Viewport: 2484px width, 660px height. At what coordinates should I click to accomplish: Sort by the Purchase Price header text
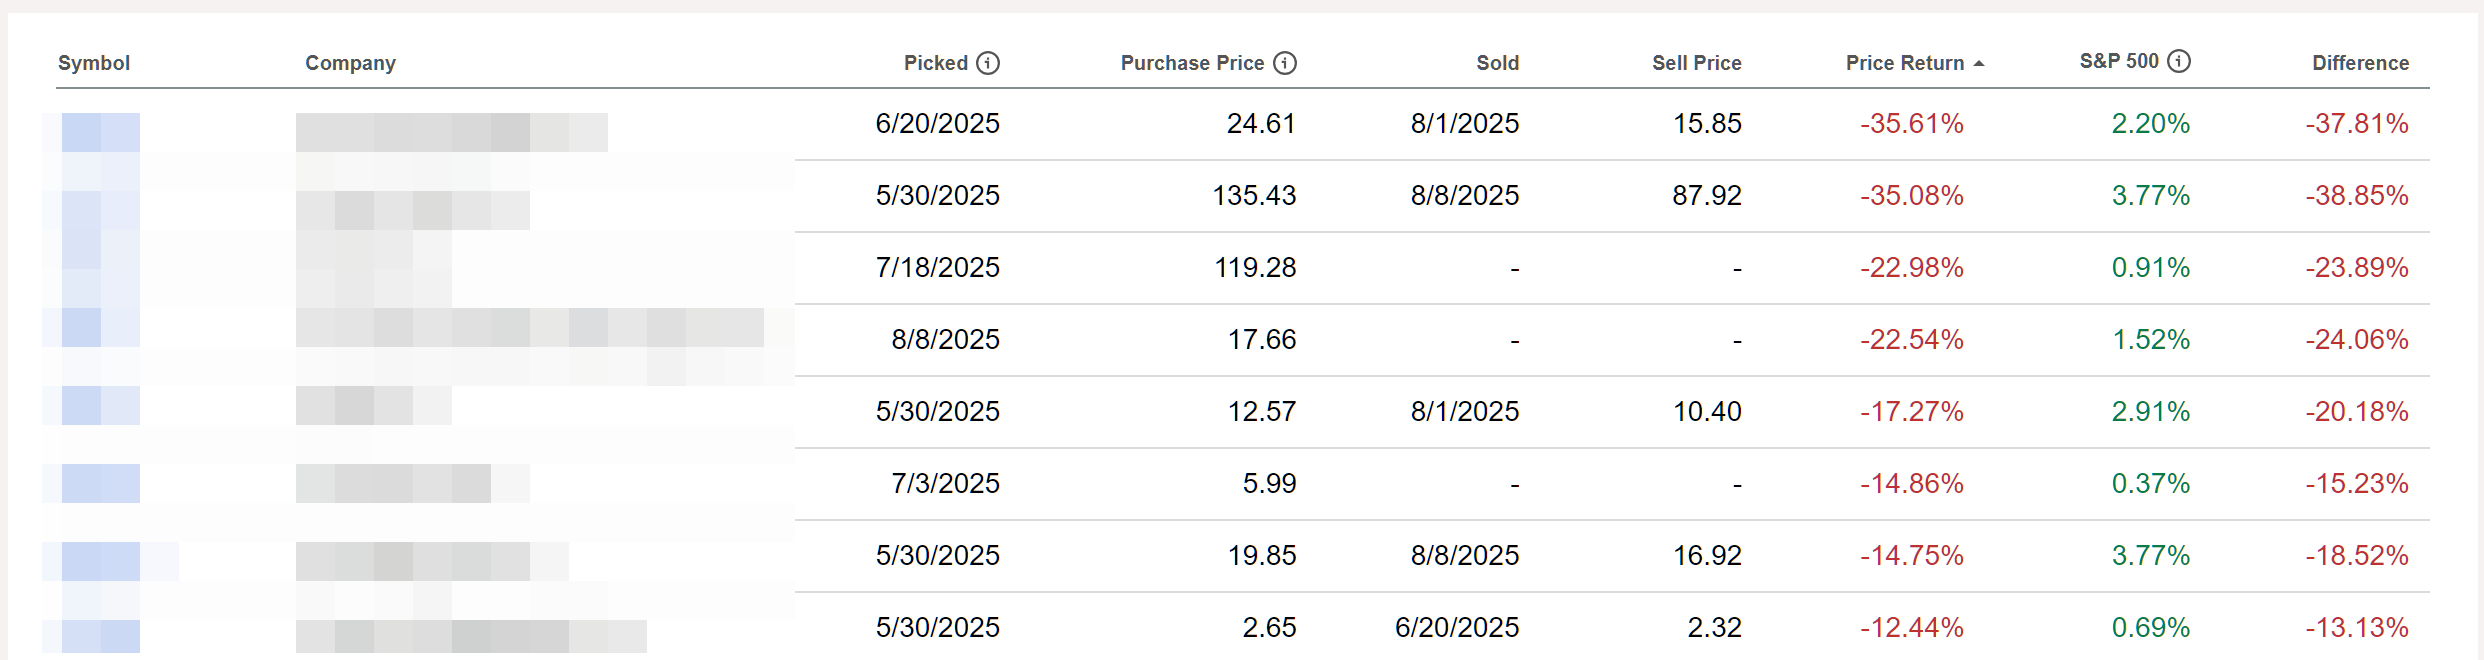[1192, 63]
